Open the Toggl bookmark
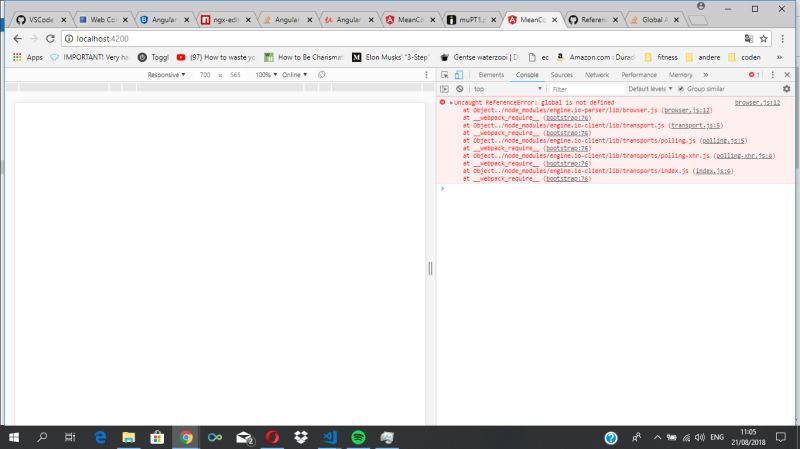The height and width of the screenshot is (449, 800). click(x=154, y=57)
